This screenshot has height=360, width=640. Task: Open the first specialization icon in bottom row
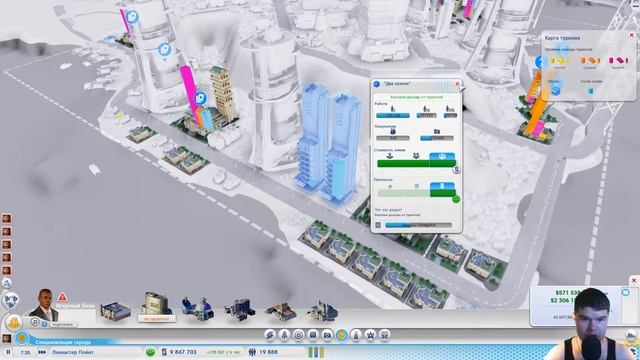270,336
